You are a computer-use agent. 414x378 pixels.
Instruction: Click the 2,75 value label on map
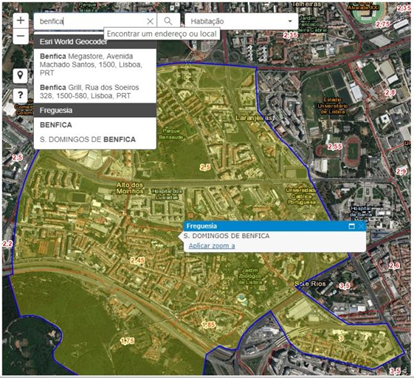click(382, 24)
